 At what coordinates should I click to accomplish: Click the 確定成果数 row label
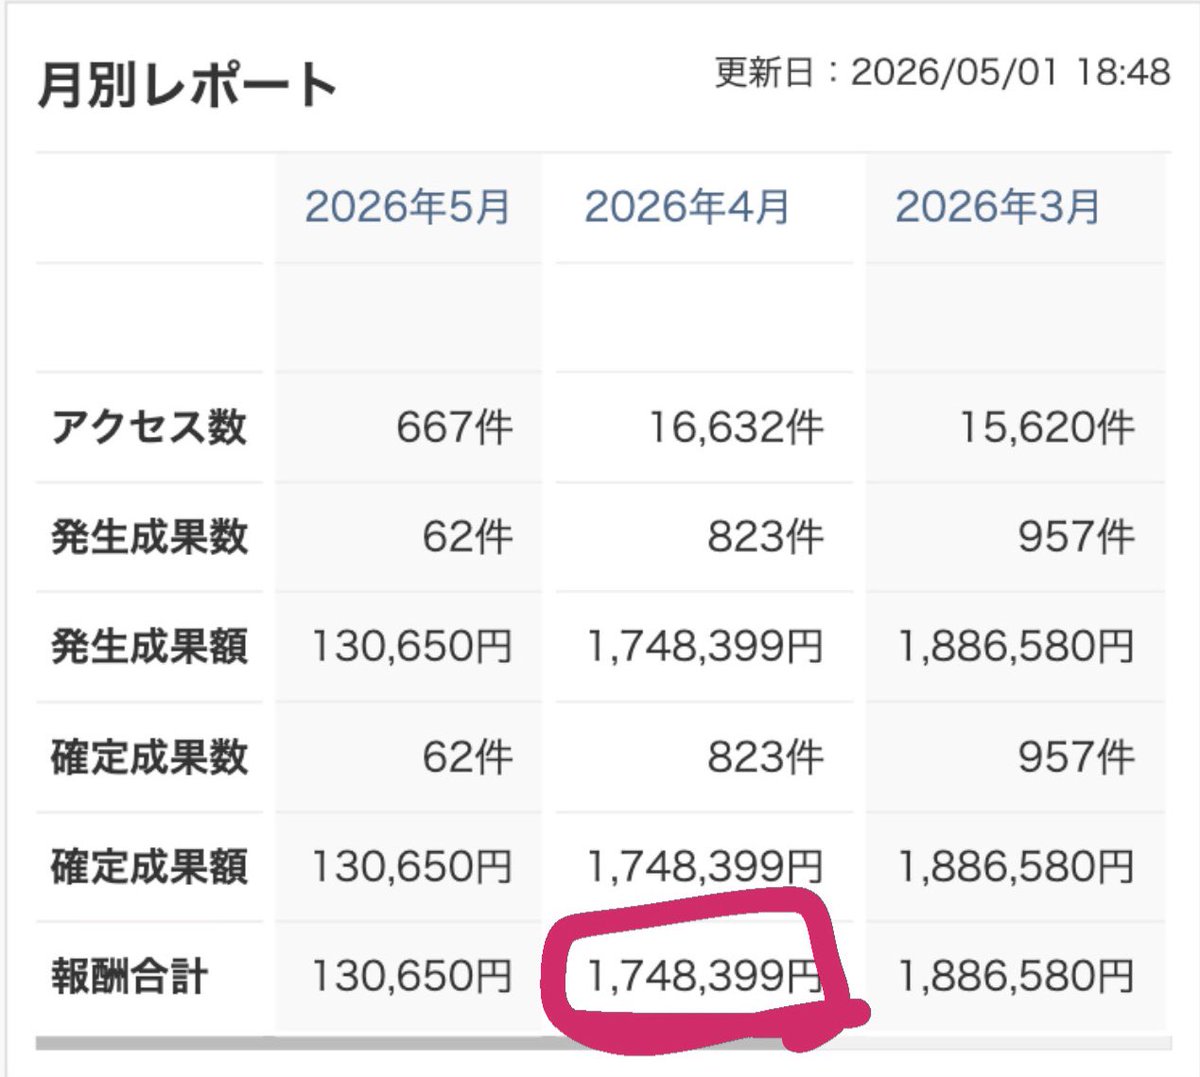(x=149, y=757)
